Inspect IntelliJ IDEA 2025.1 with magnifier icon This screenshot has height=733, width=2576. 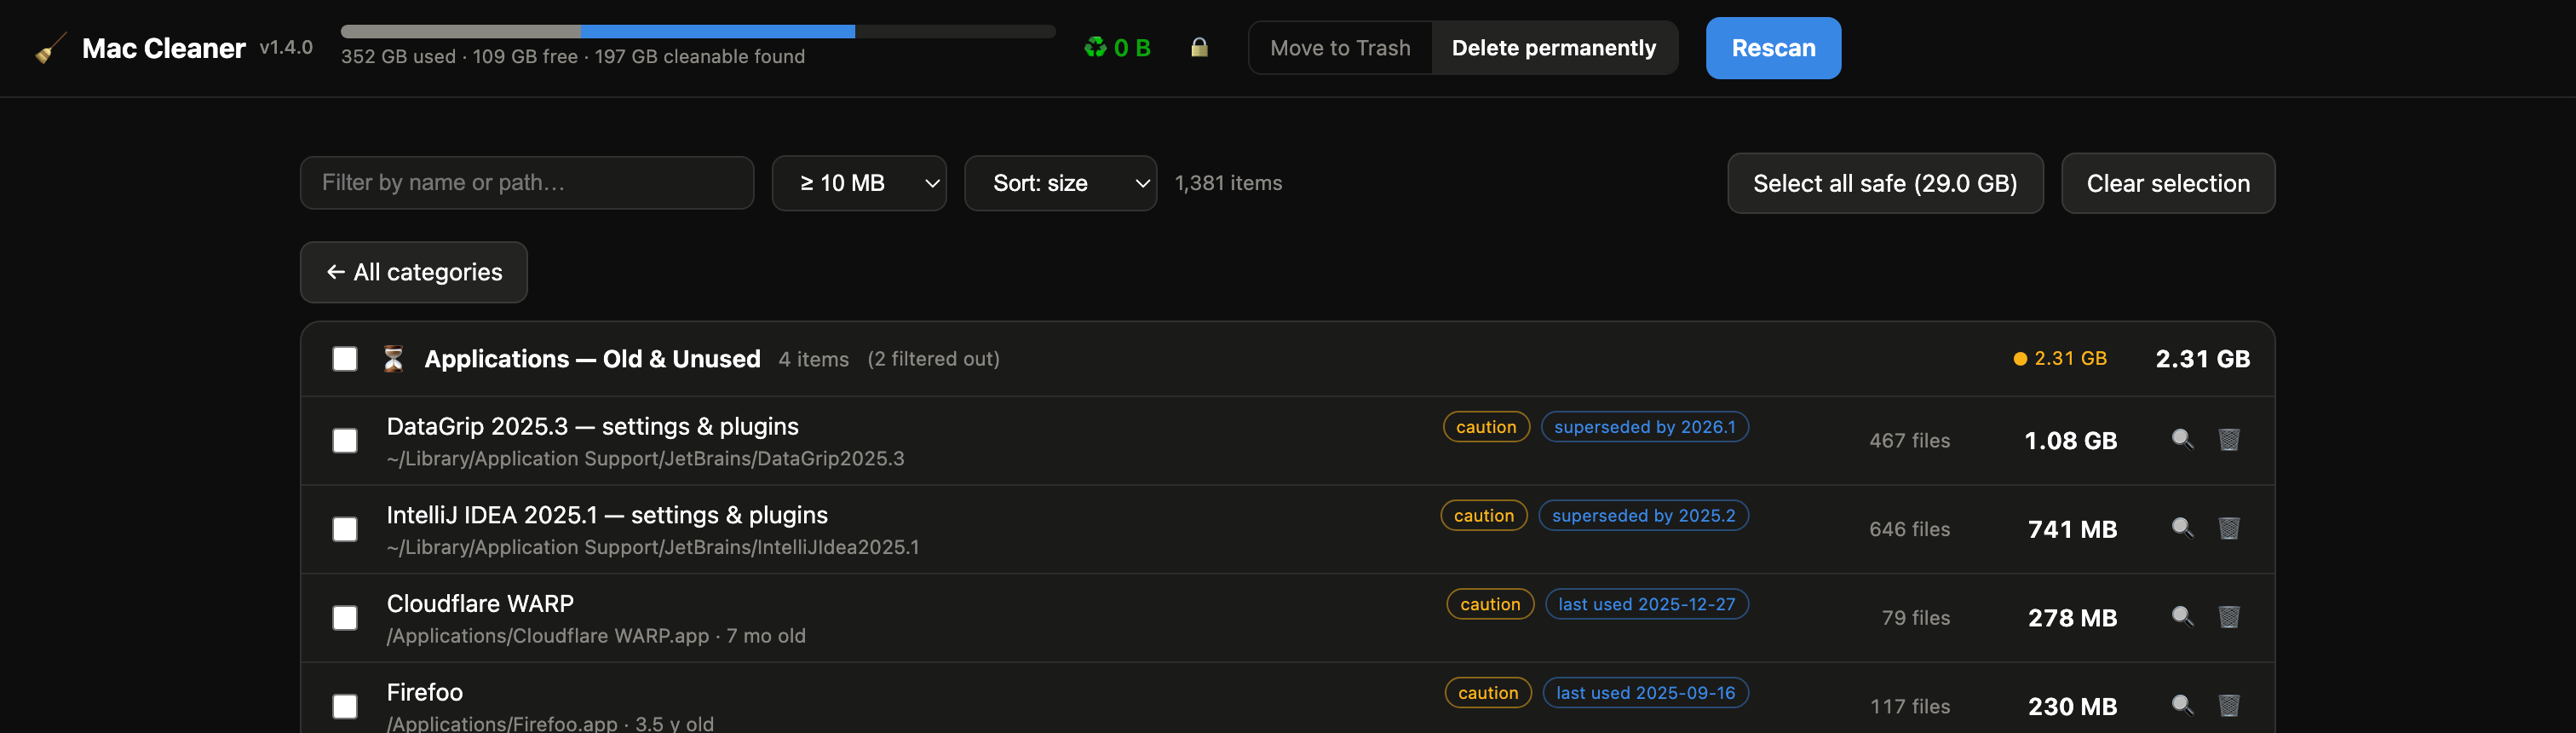[2182, 528]
